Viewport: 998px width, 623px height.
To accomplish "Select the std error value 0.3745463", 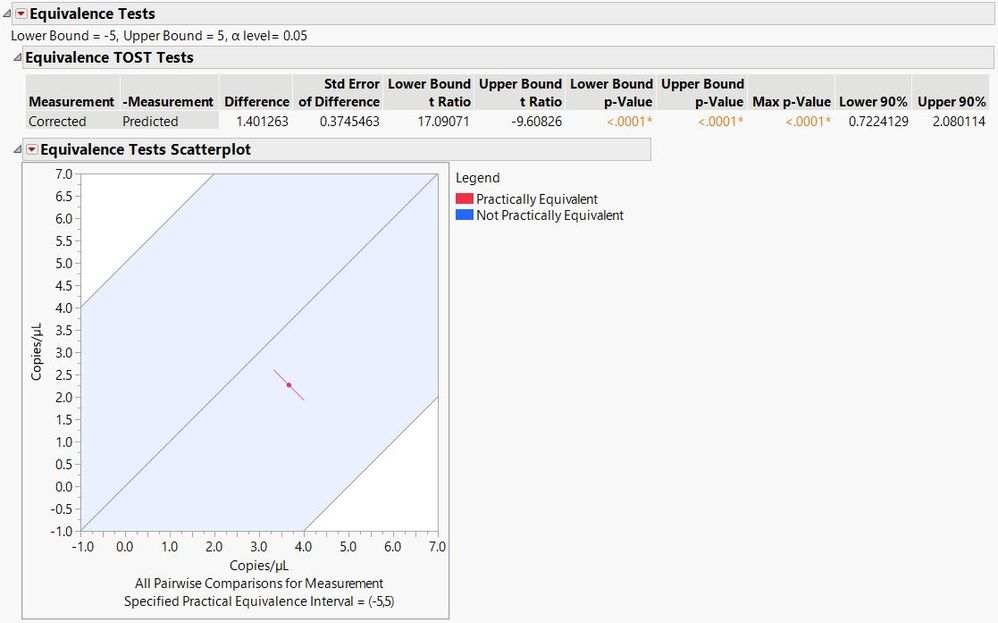I will pyautogui.click(x=349, y=122).
